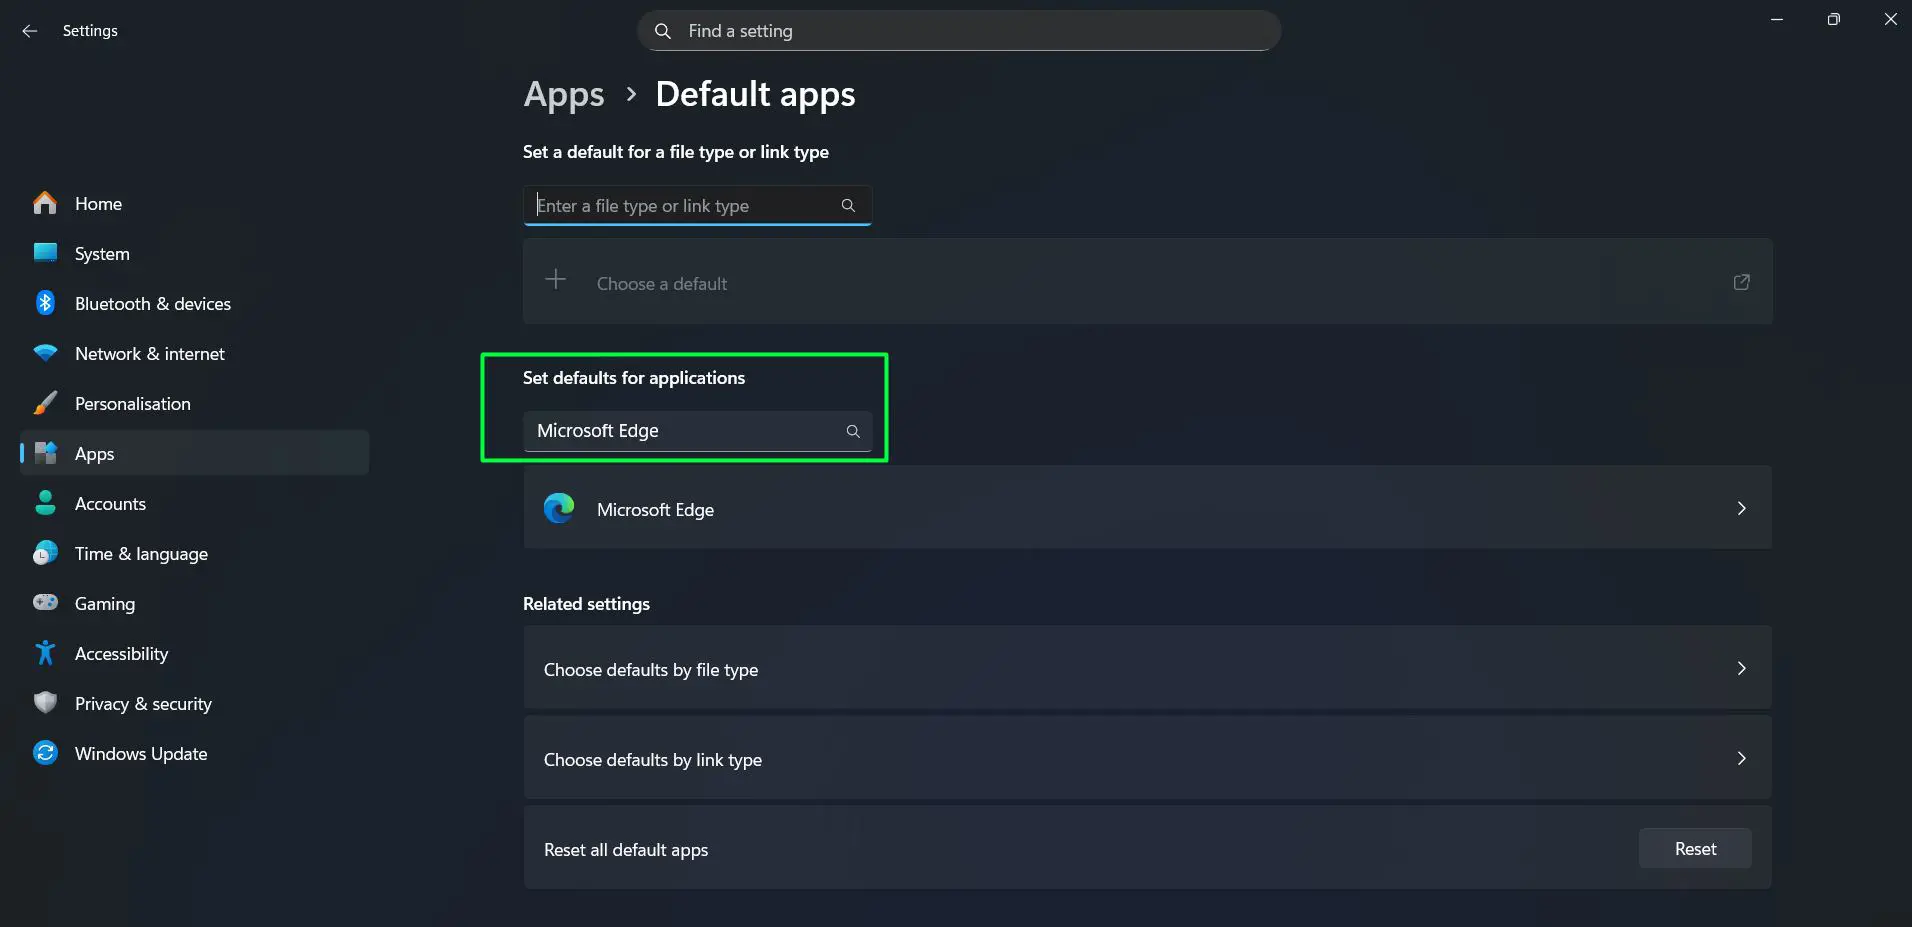Click the external link icon beside Choose a default

point(1741,282)
